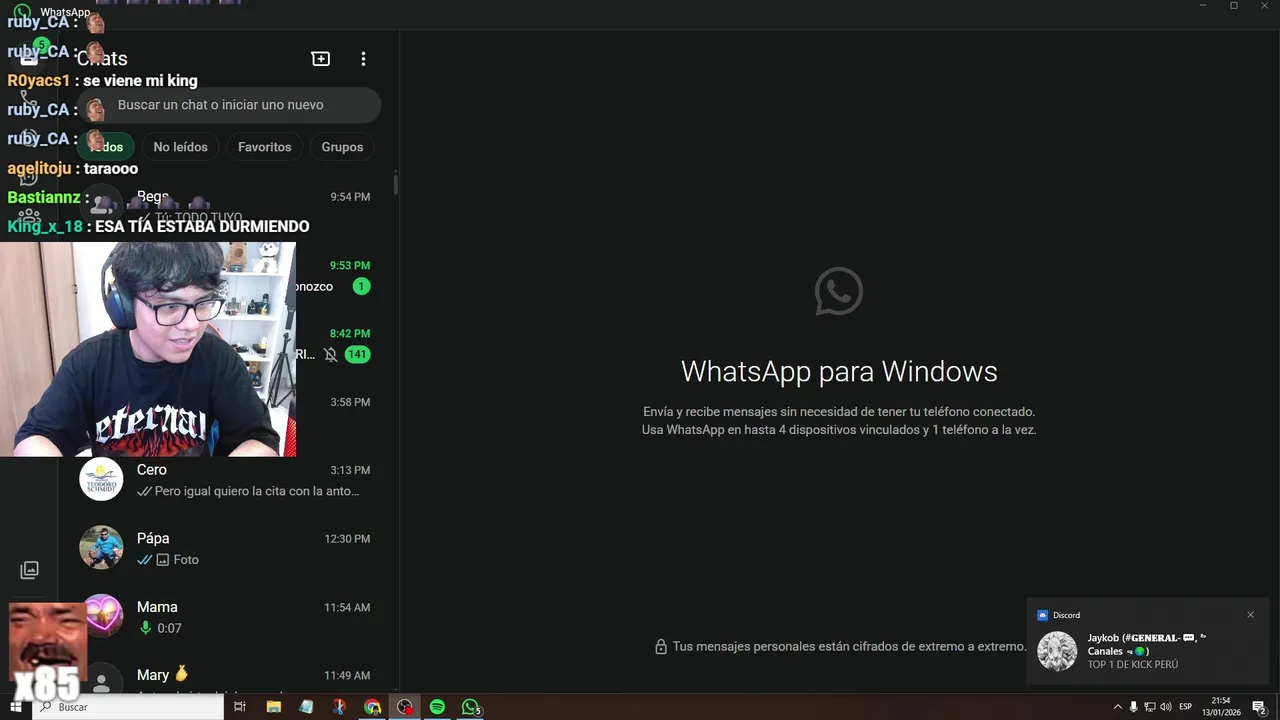Image resolution: width=1280 pixels, height=720 pixels.
Task: Filter chats by No leídos
Action: pos(181,147)
